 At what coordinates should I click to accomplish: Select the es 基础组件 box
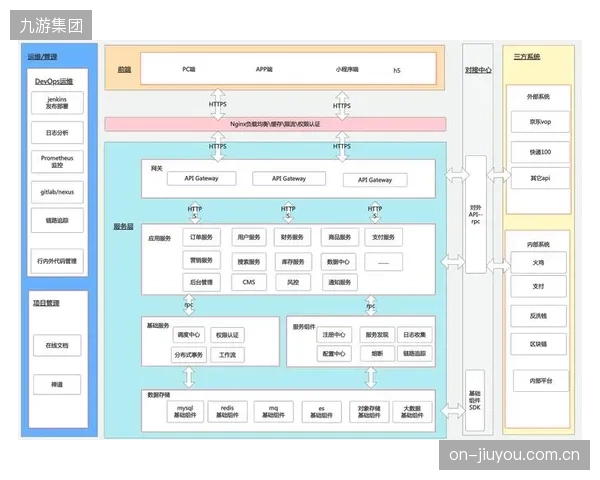pyautogui.click(x=321, y=411)
